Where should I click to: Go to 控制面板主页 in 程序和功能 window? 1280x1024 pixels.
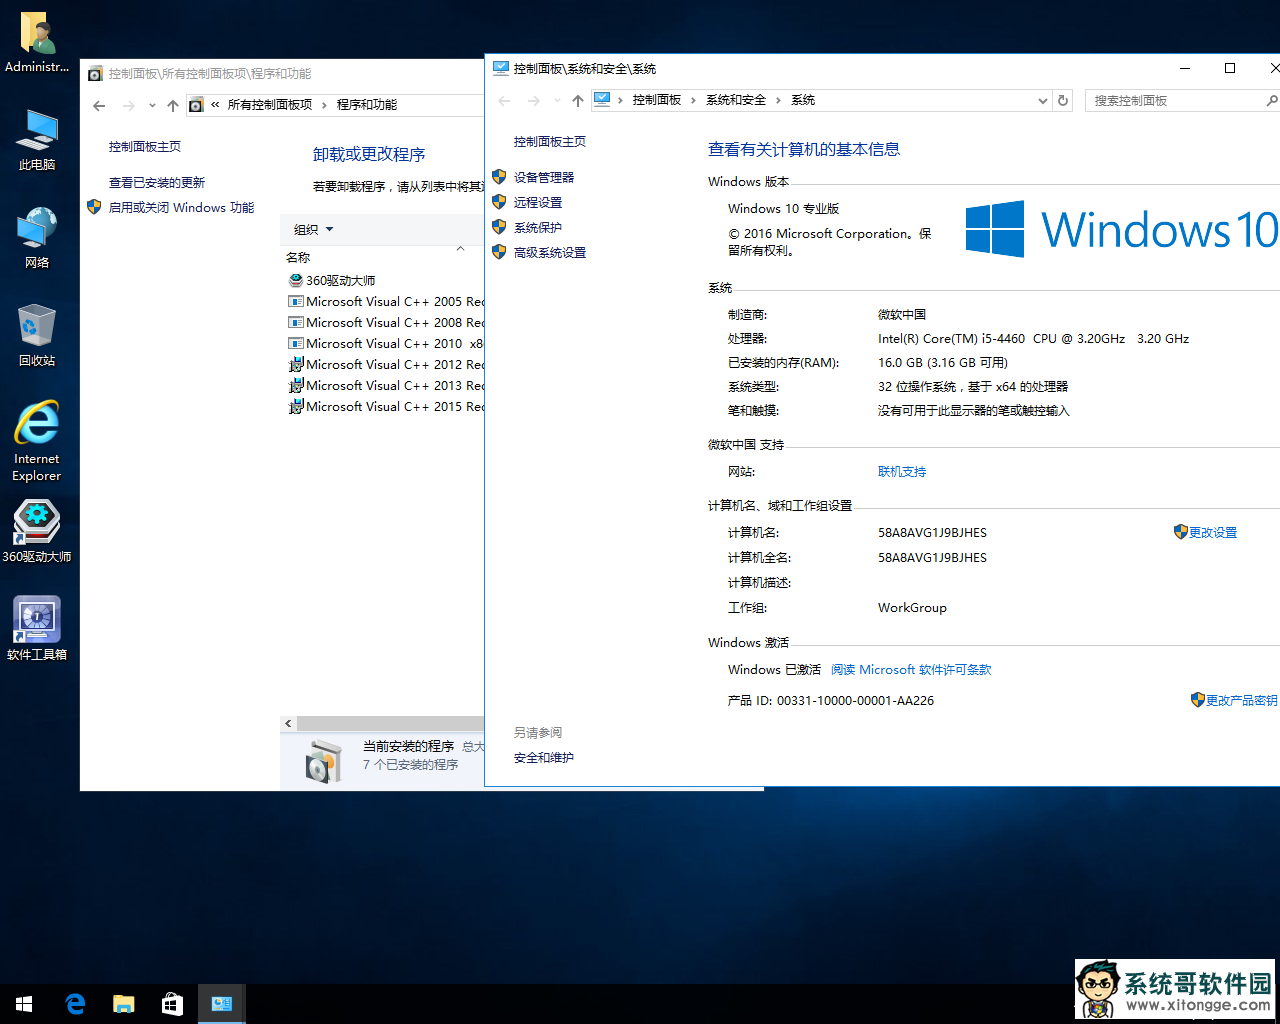pos(145,146)
